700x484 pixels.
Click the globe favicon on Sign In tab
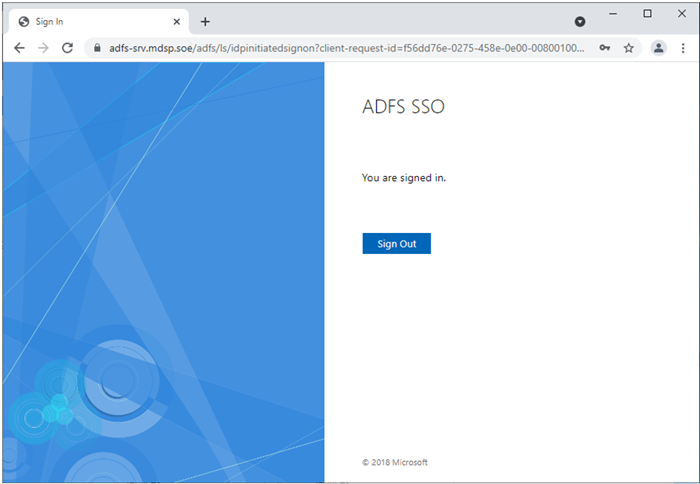pyautogui.click(x=24, y=21)
